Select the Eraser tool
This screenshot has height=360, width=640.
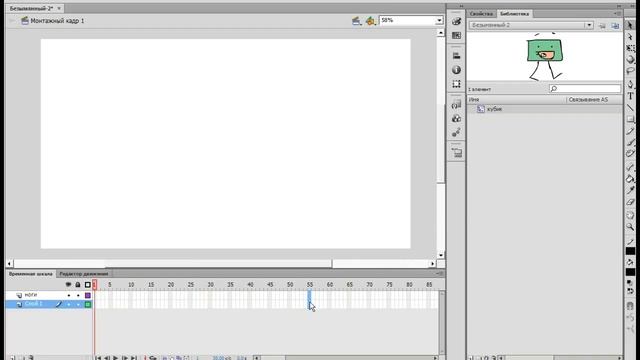point(630,202)
